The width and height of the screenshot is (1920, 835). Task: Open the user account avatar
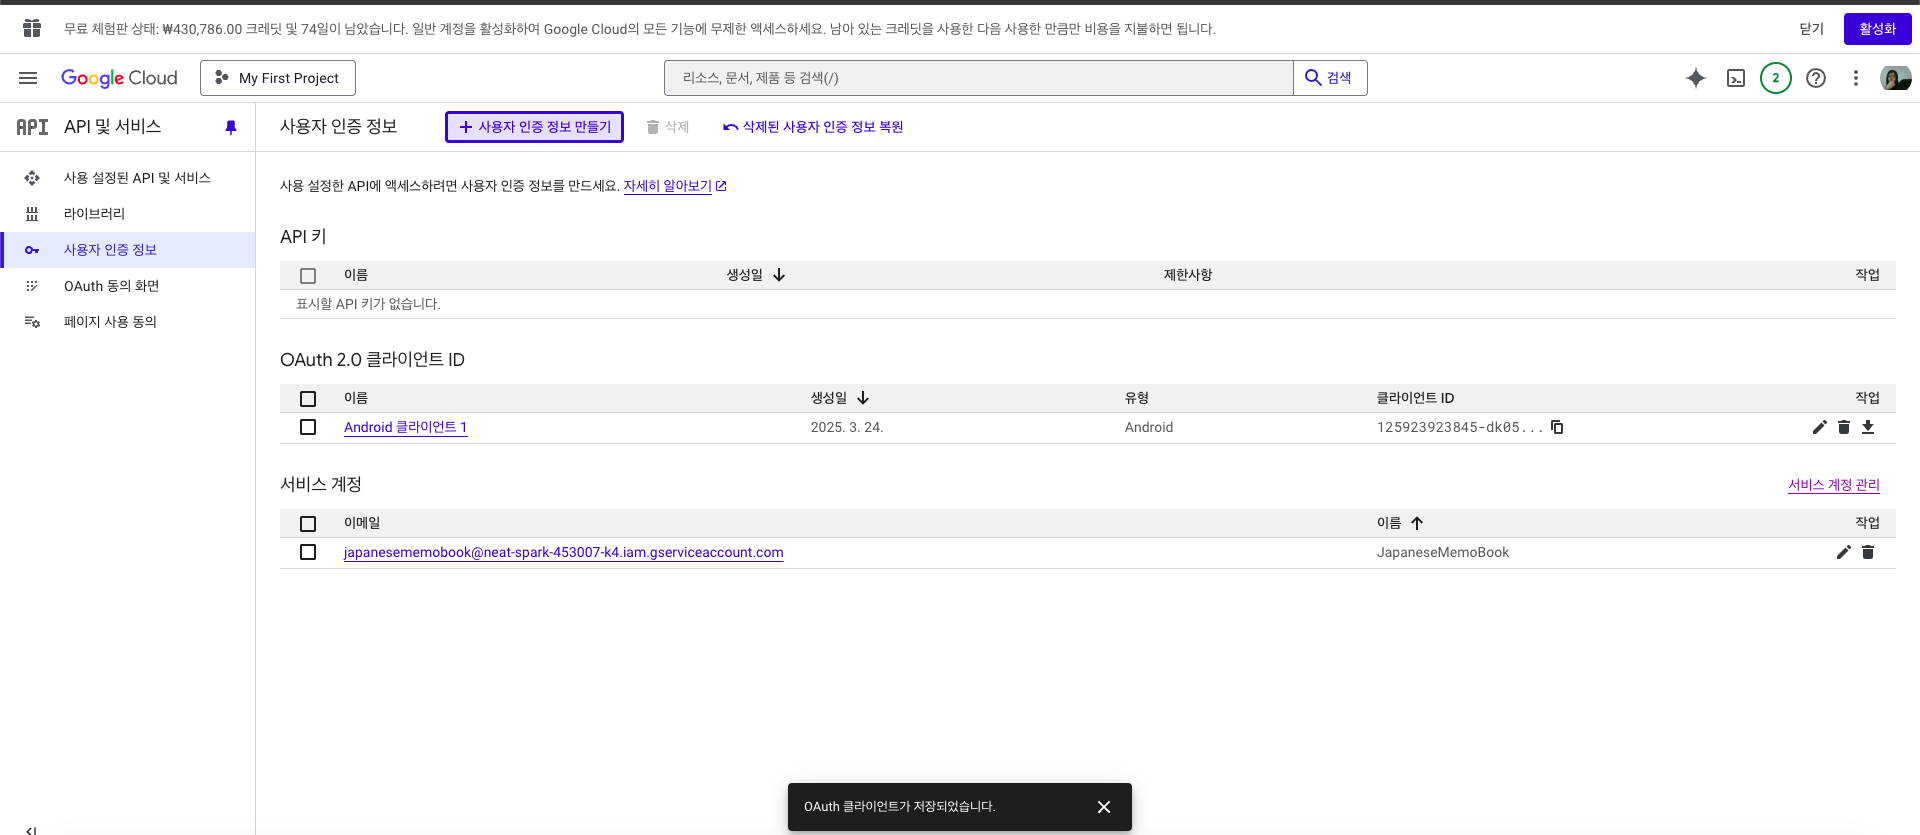tap(1895, 78)
